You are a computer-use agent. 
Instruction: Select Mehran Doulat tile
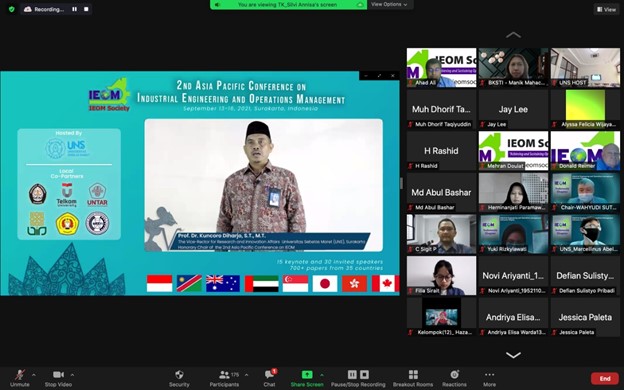tap(513, 150)
